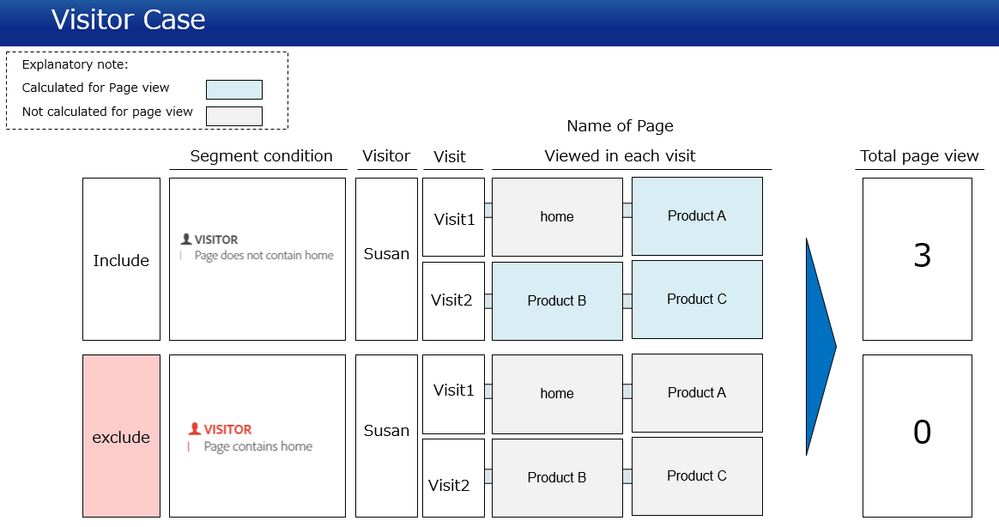
Task: Click grey home box in upper section
Action: click(557, 217)
